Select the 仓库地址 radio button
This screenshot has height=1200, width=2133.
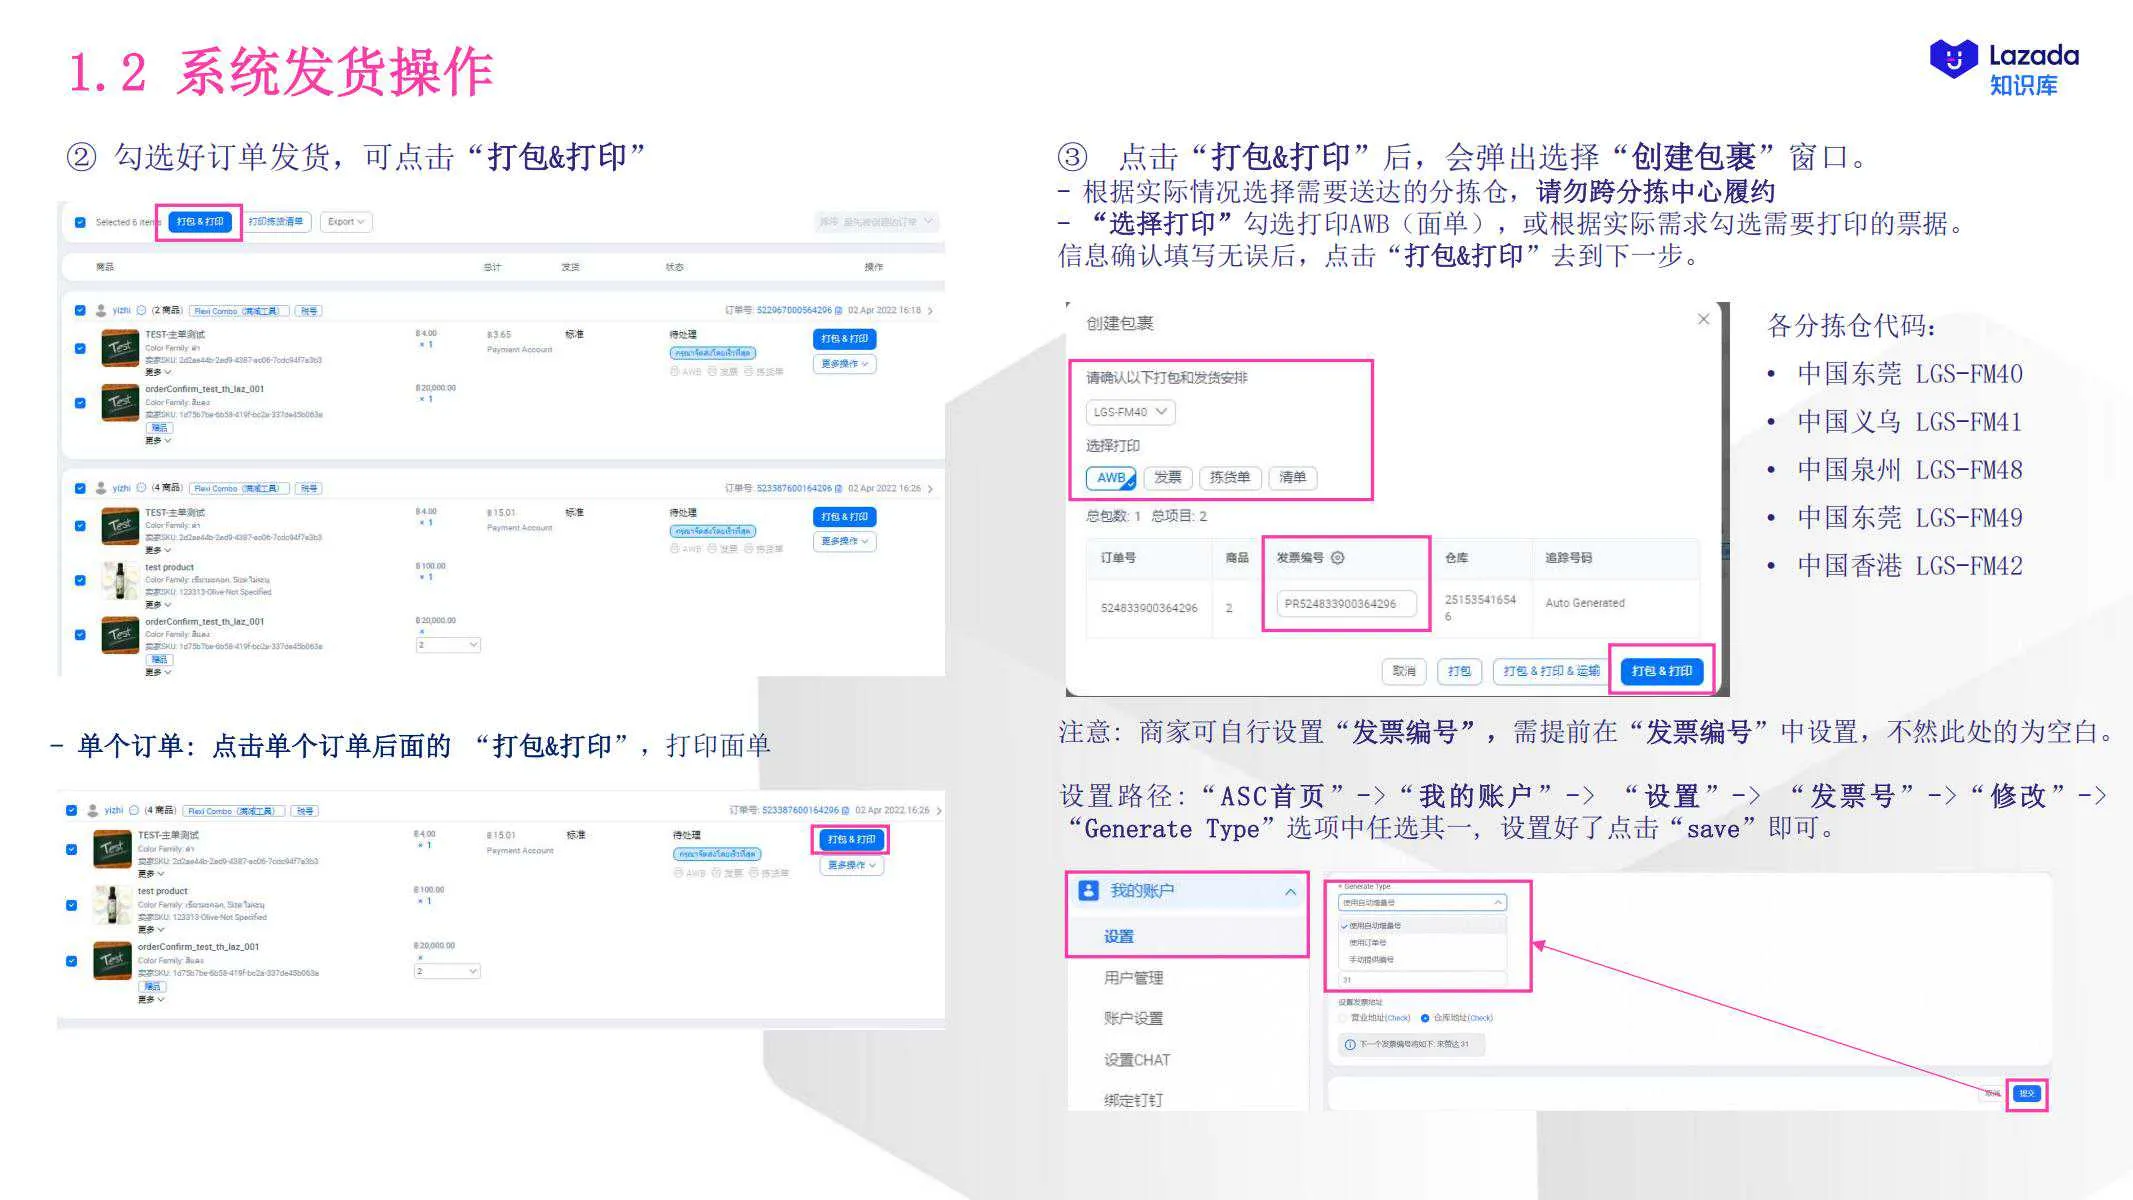[1424, 1018]
